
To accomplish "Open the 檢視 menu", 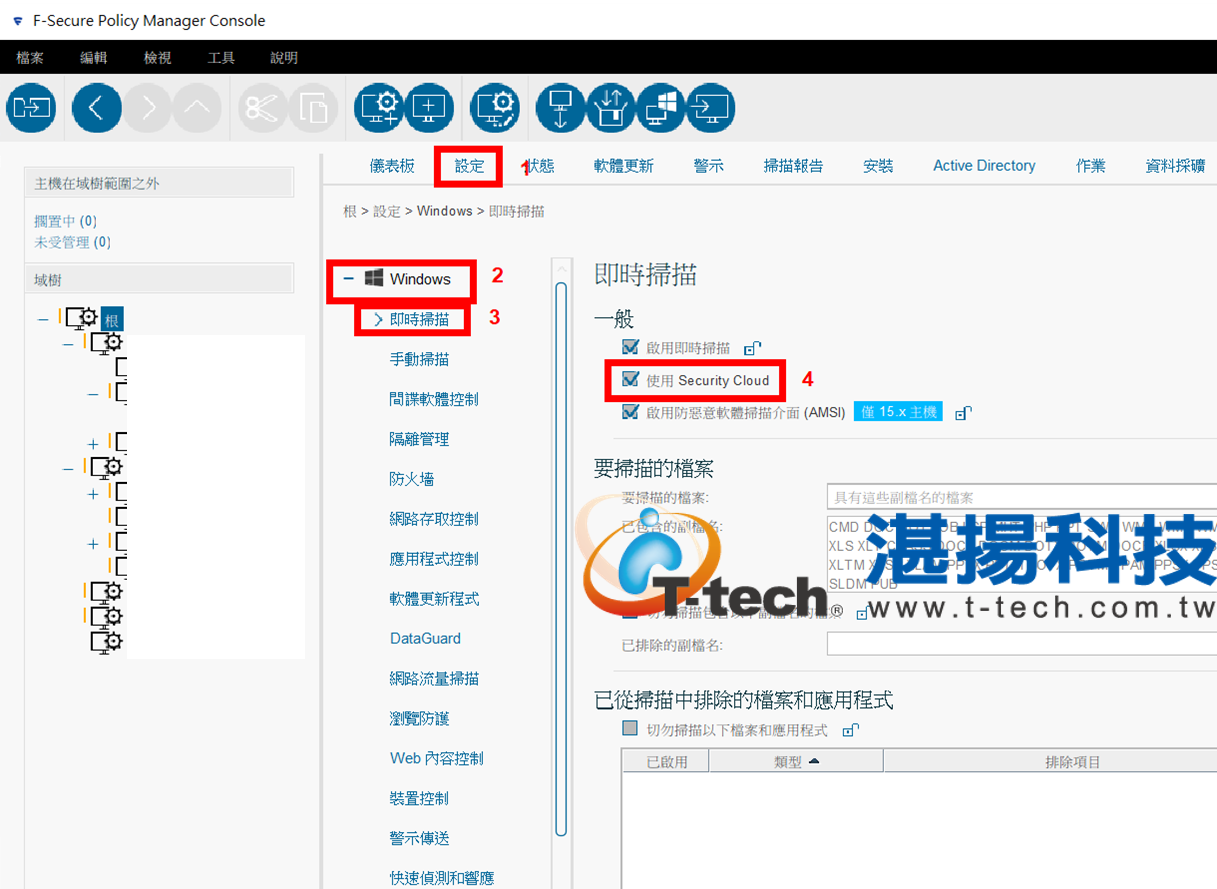I will 158,58.
